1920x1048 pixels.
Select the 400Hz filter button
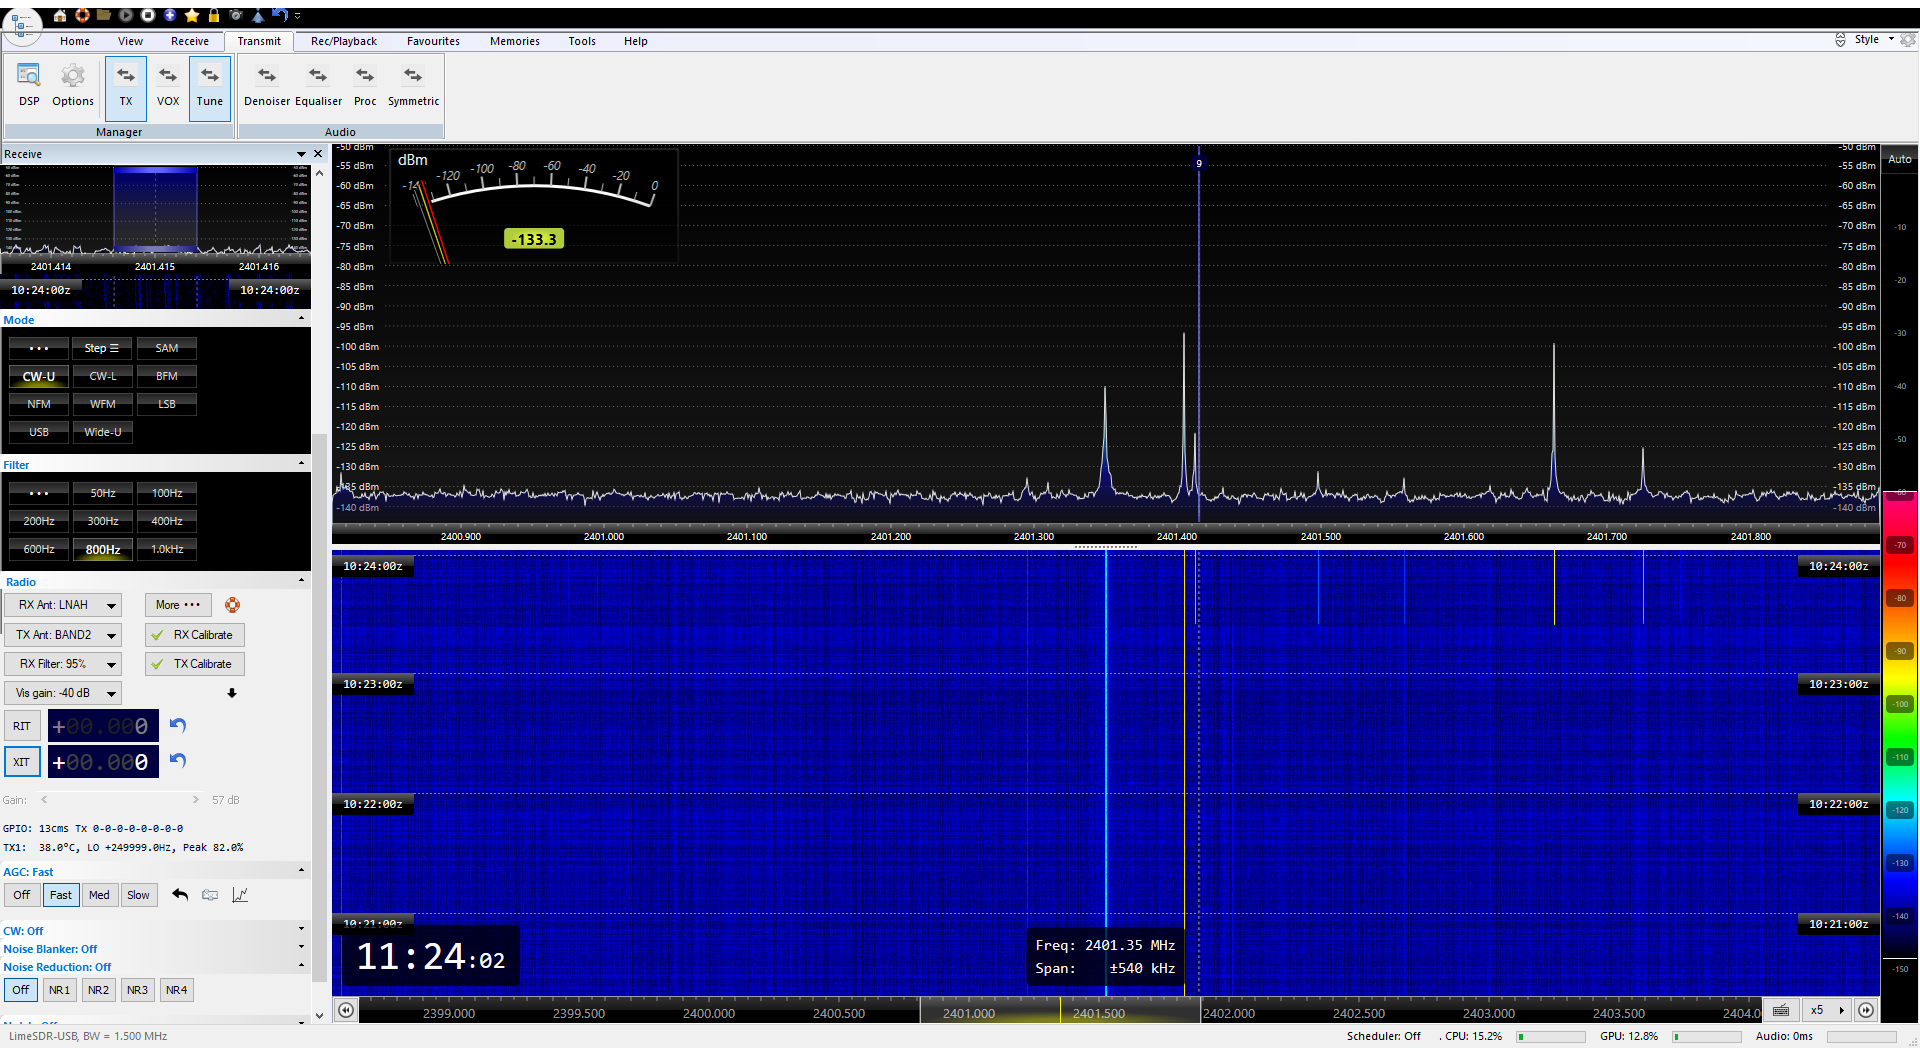pyautogui.click(x=167, y=521)
